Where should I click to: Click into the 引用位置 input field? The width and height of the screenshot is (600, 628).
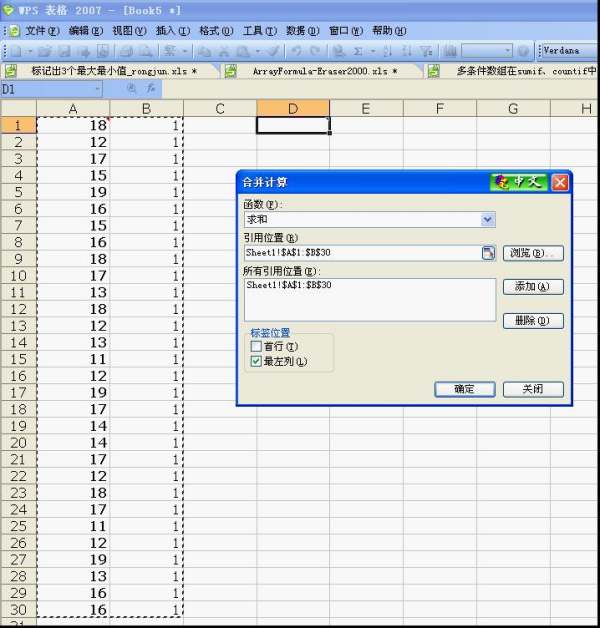[360, 253]
